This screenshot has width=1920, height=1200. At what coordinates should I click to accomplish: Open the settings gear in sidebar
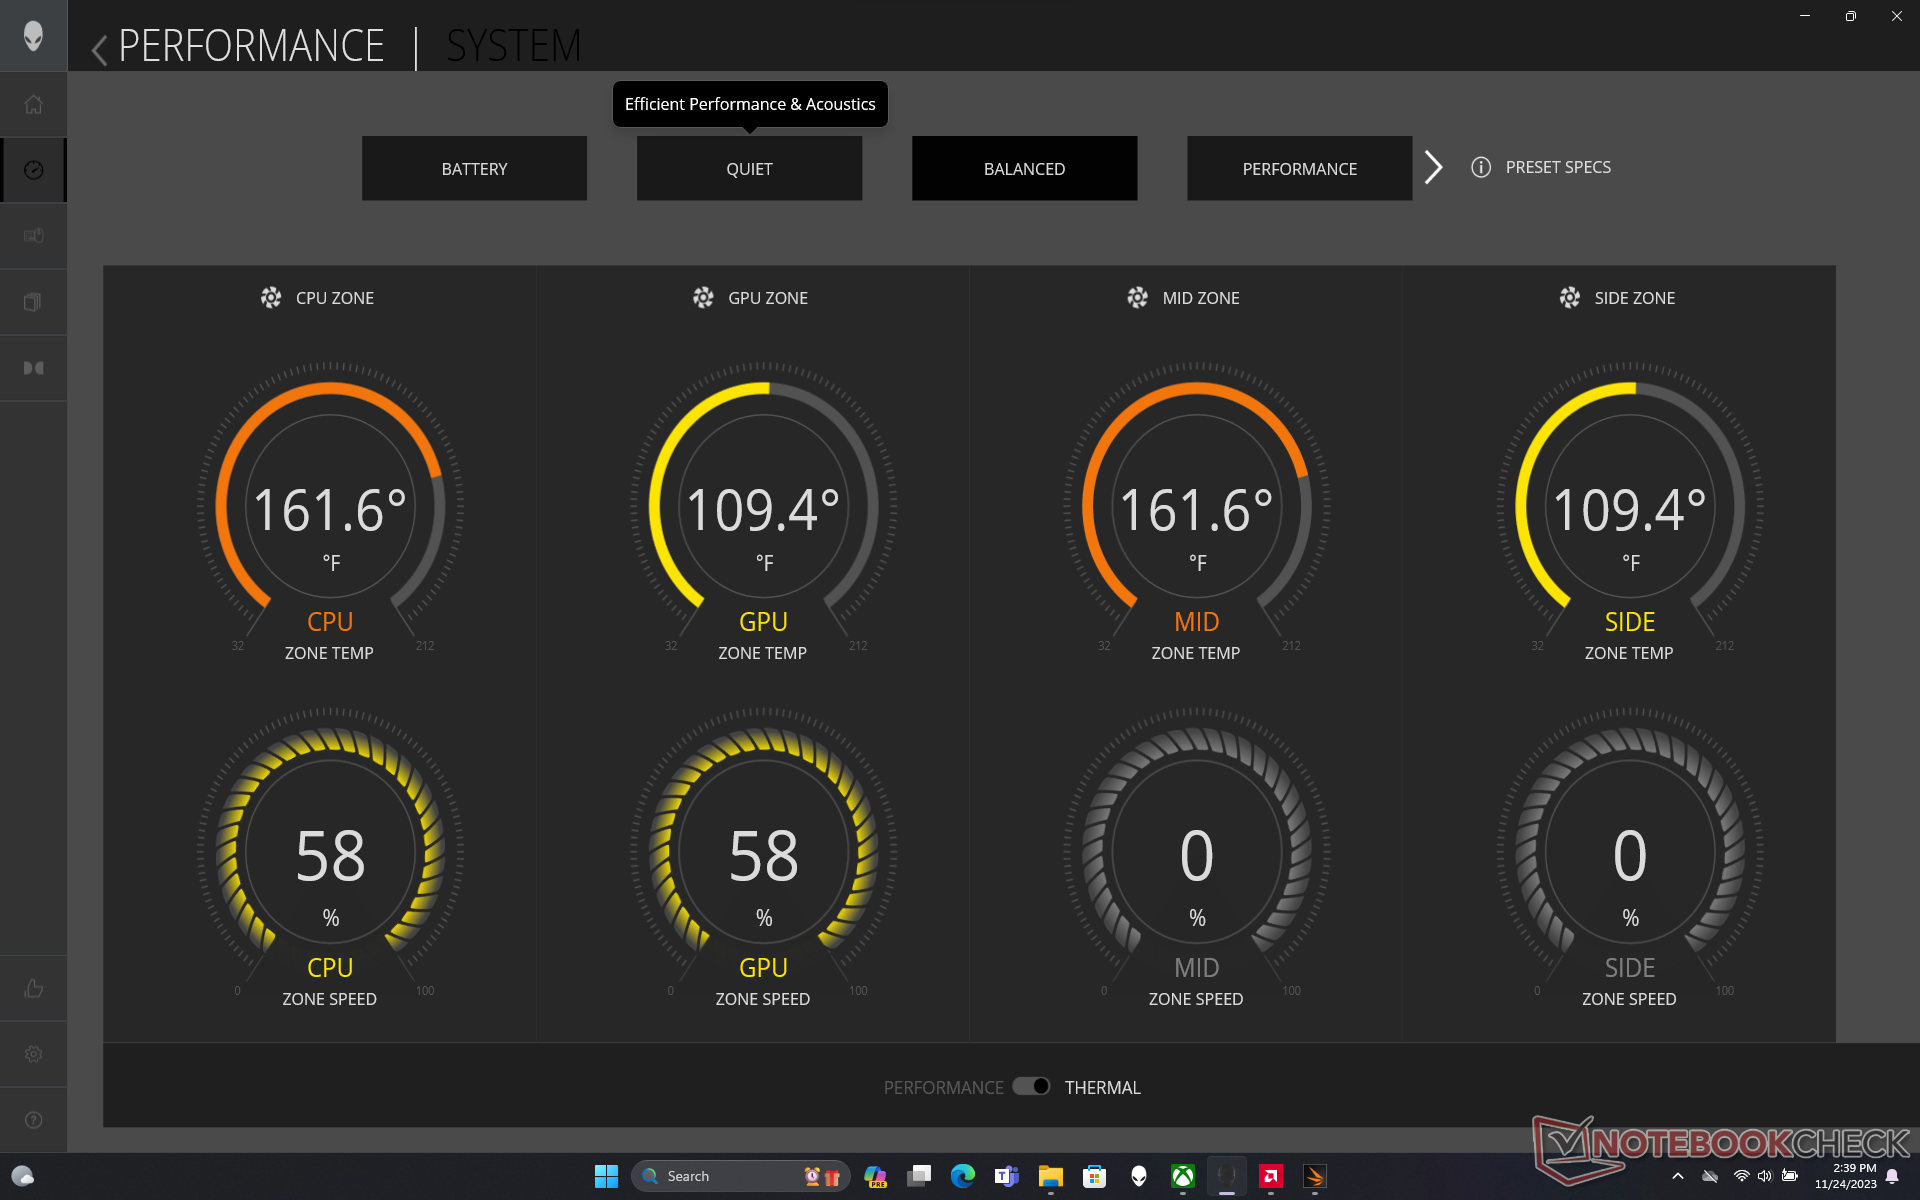pyautogui.click(x=33, y=1054)
